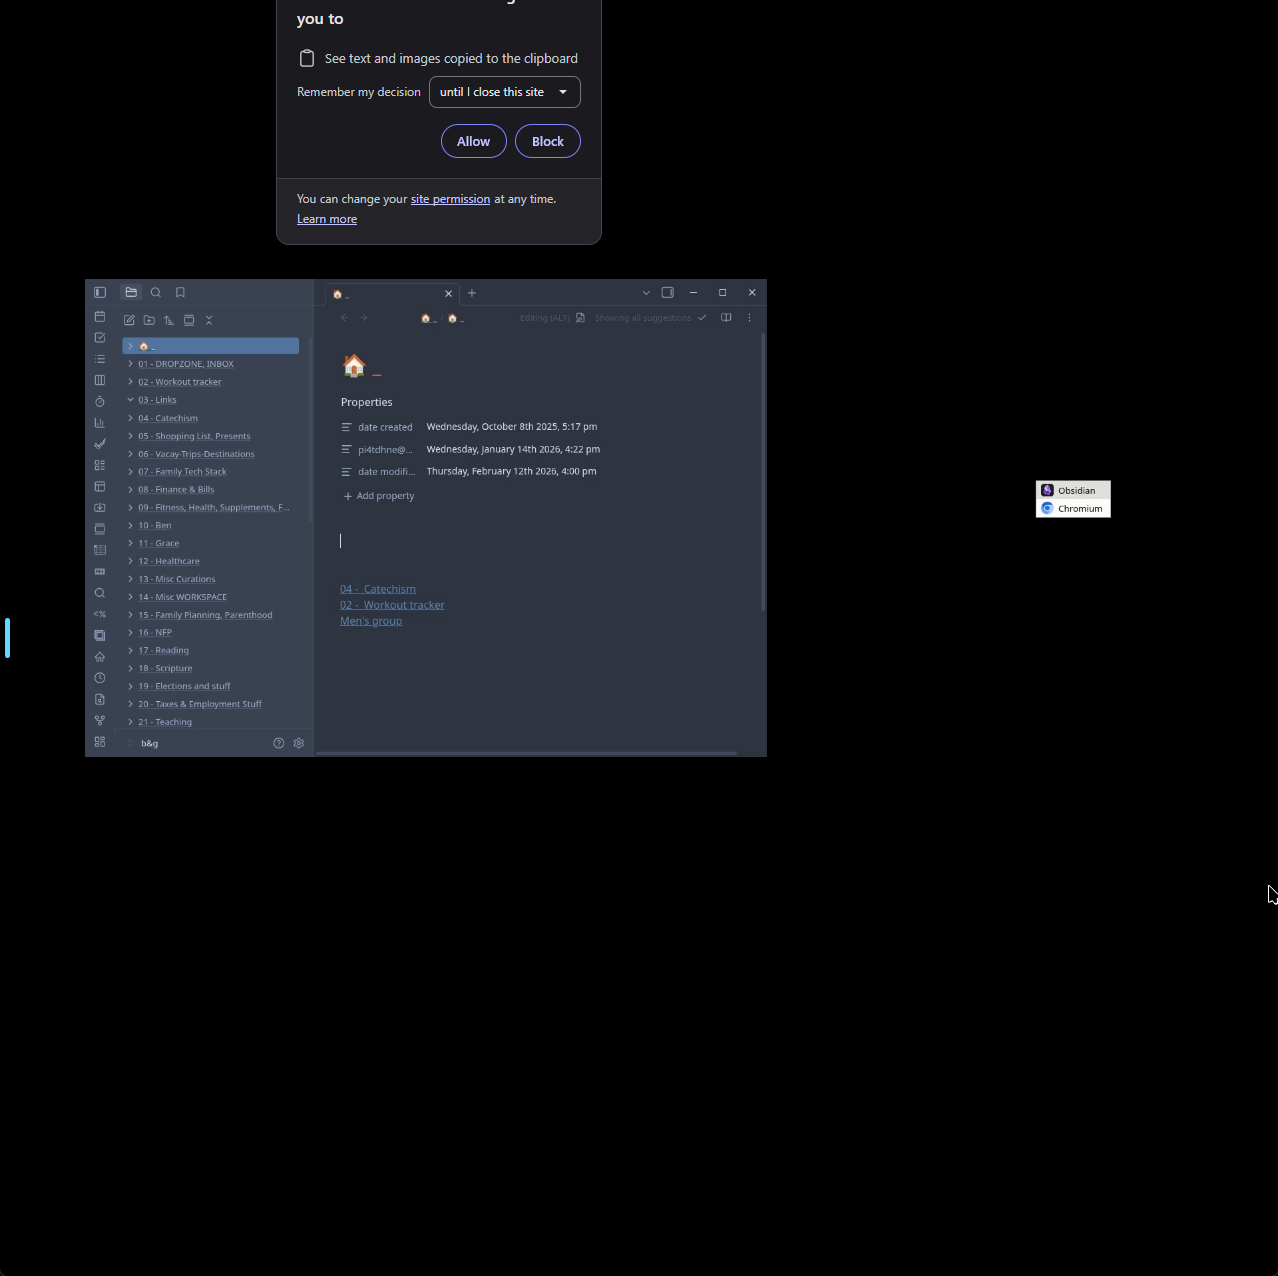This screenshot has width=1278, height=1276.
Task: Open the help question-mark icon
Action: (279, 743)
